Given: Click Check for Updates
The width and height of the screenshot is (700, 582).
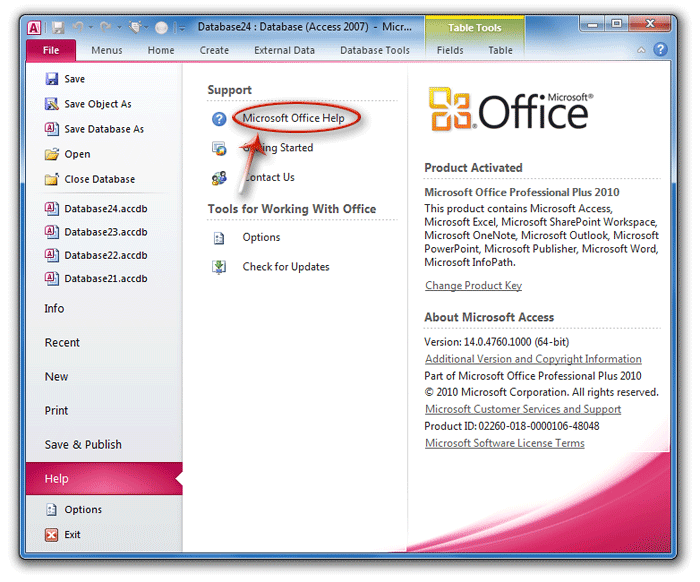Looking at the screenshot, I should 286,266.
